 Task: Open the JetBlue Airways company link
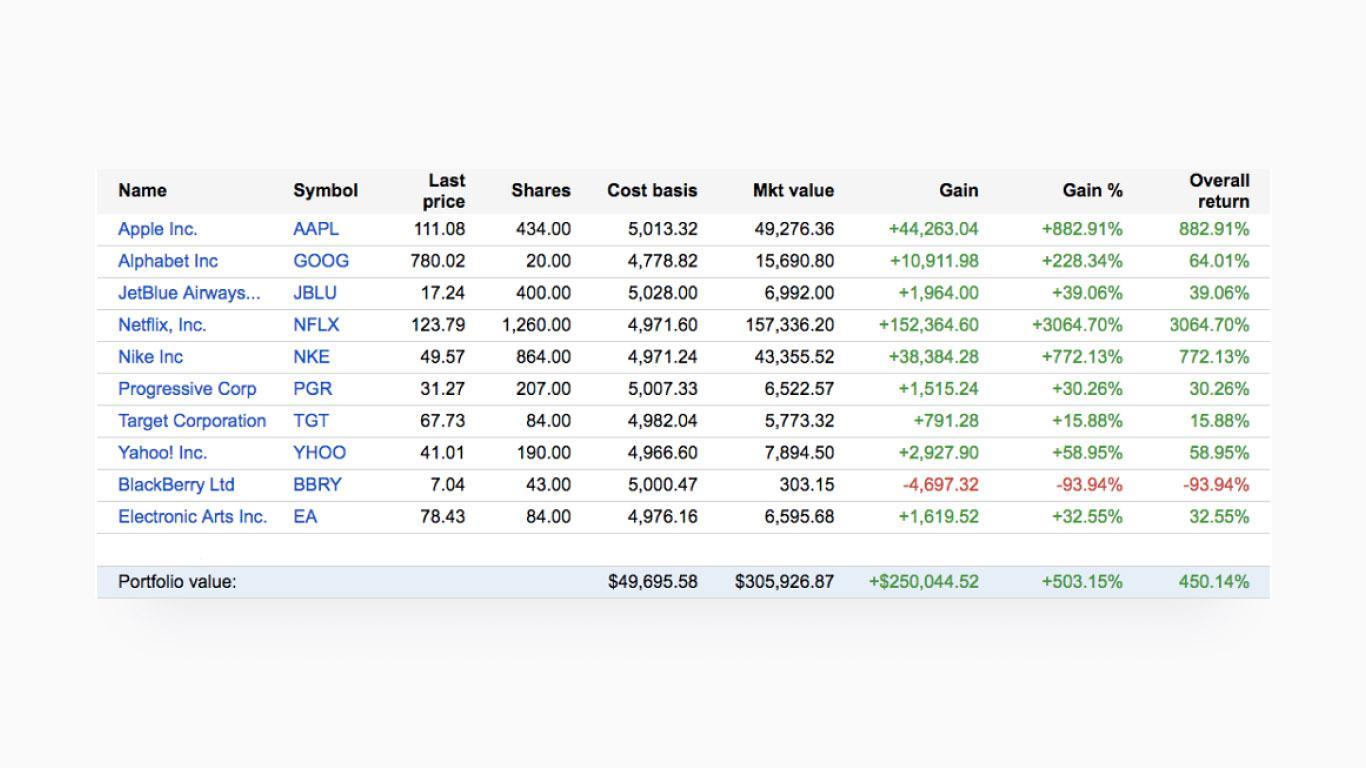tap(189, 293)
